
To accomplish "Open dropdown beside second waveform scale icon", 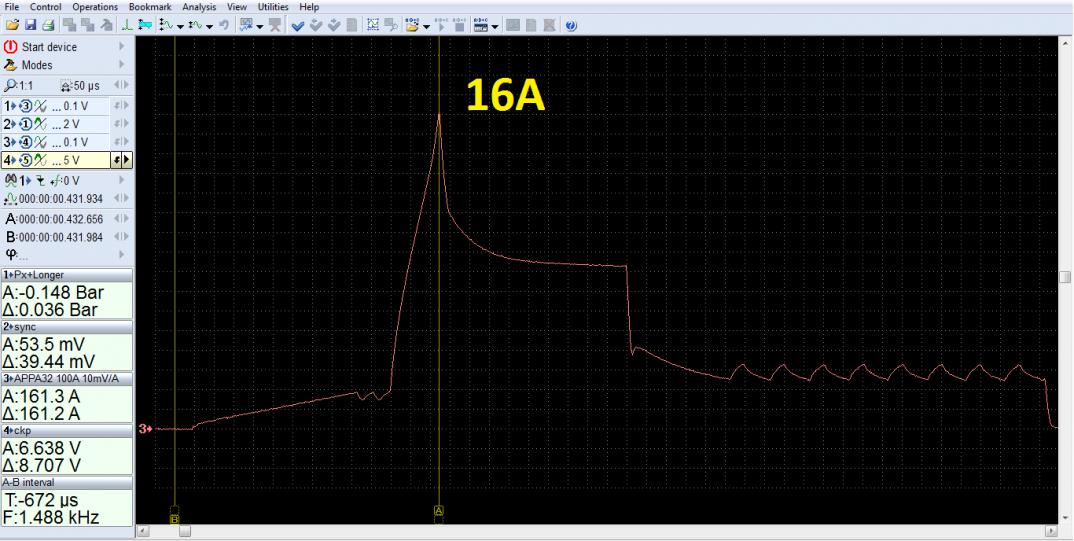I will [210, 26].
